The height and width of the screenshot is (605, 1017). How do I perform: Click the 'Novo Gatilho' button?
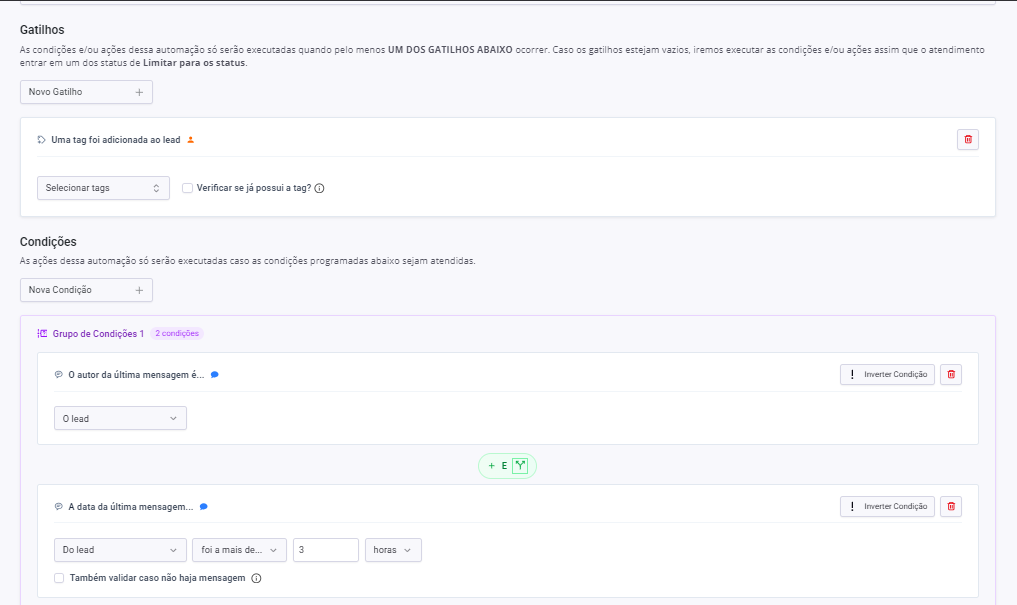coord(86,92)
